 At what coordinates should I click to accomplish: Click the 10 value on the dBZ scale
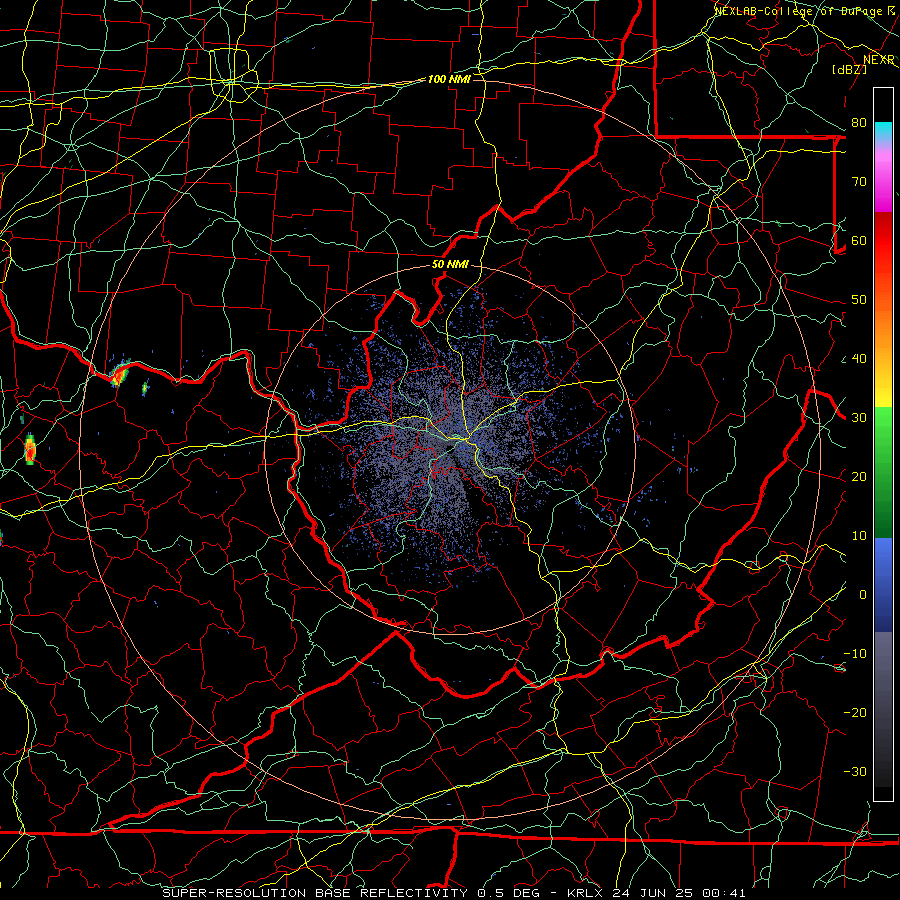pyautogui.click(x=859, y=536)
